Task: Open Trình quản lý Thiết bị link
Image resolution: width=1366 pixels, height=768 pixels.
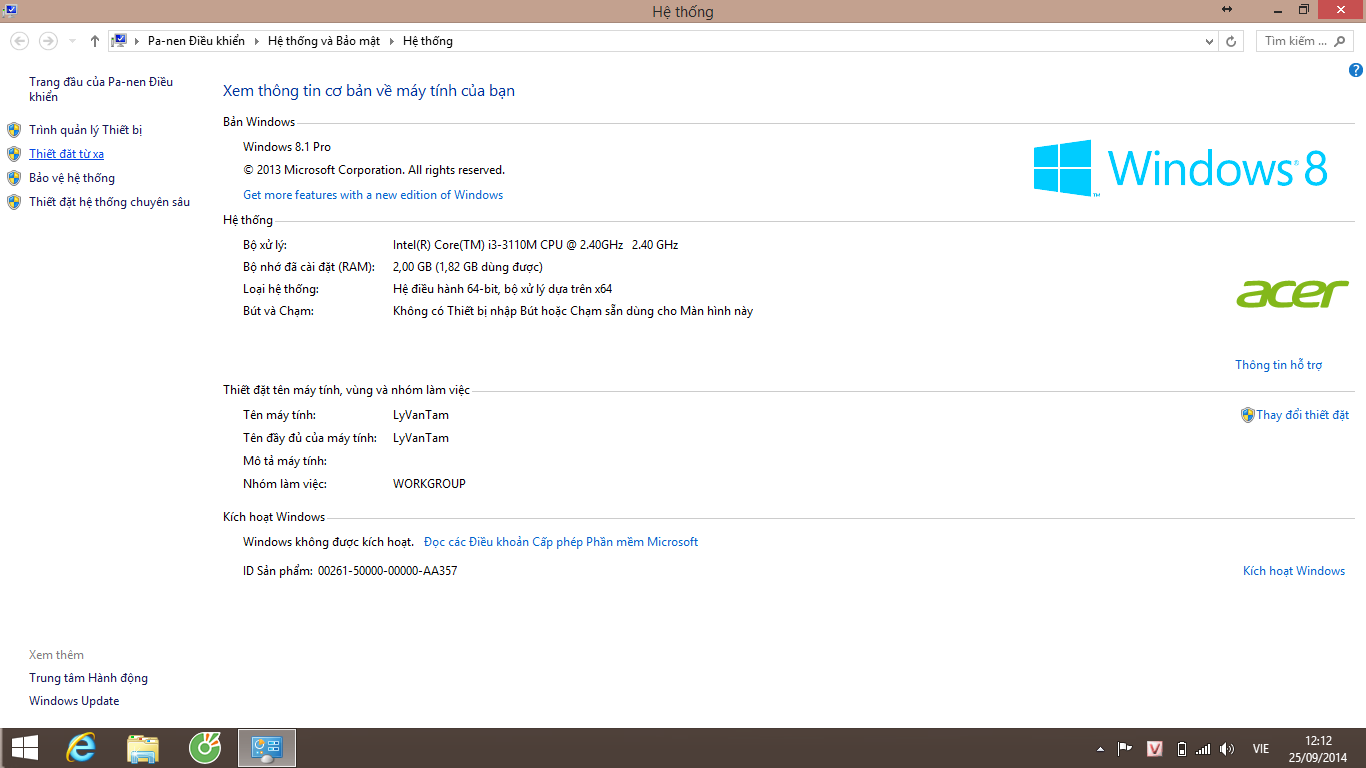Action: 86,130
